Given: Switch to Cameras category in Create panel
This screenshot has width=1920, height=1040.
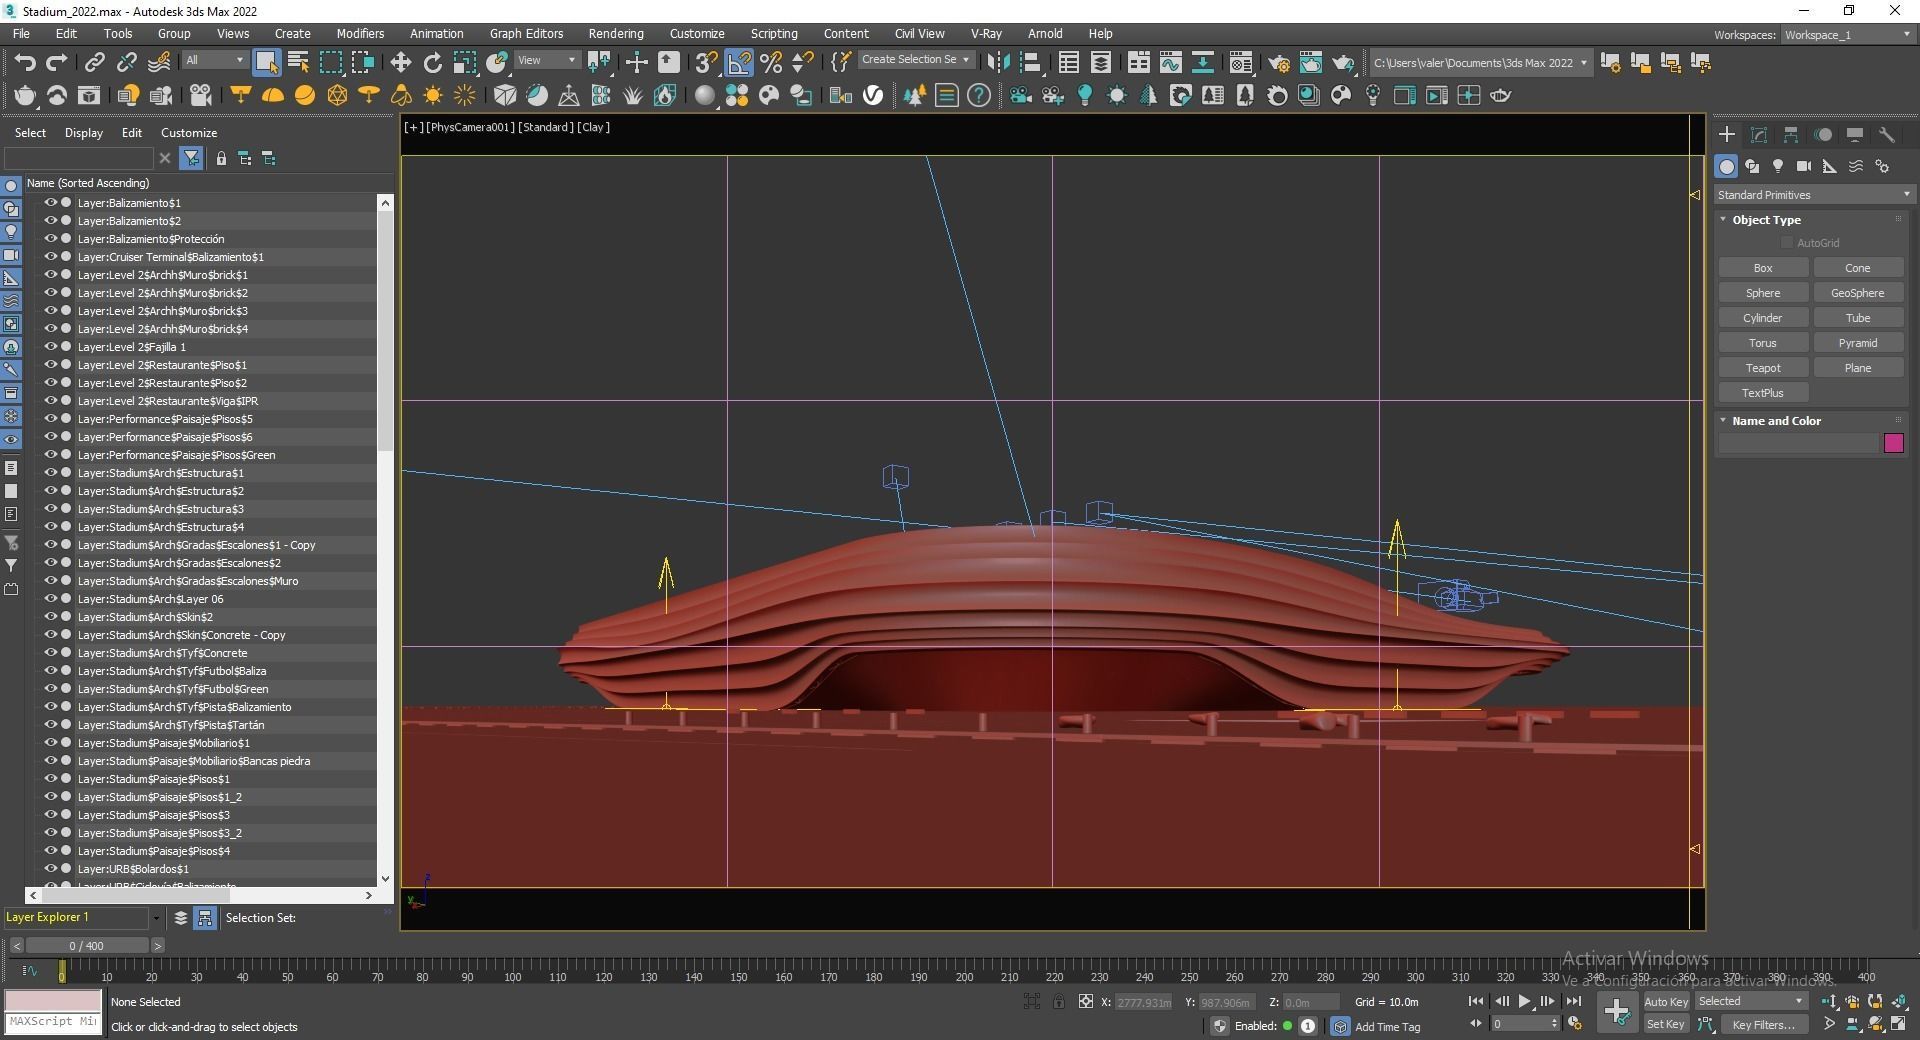Looking at the screenshot, I should point(1804,166).
